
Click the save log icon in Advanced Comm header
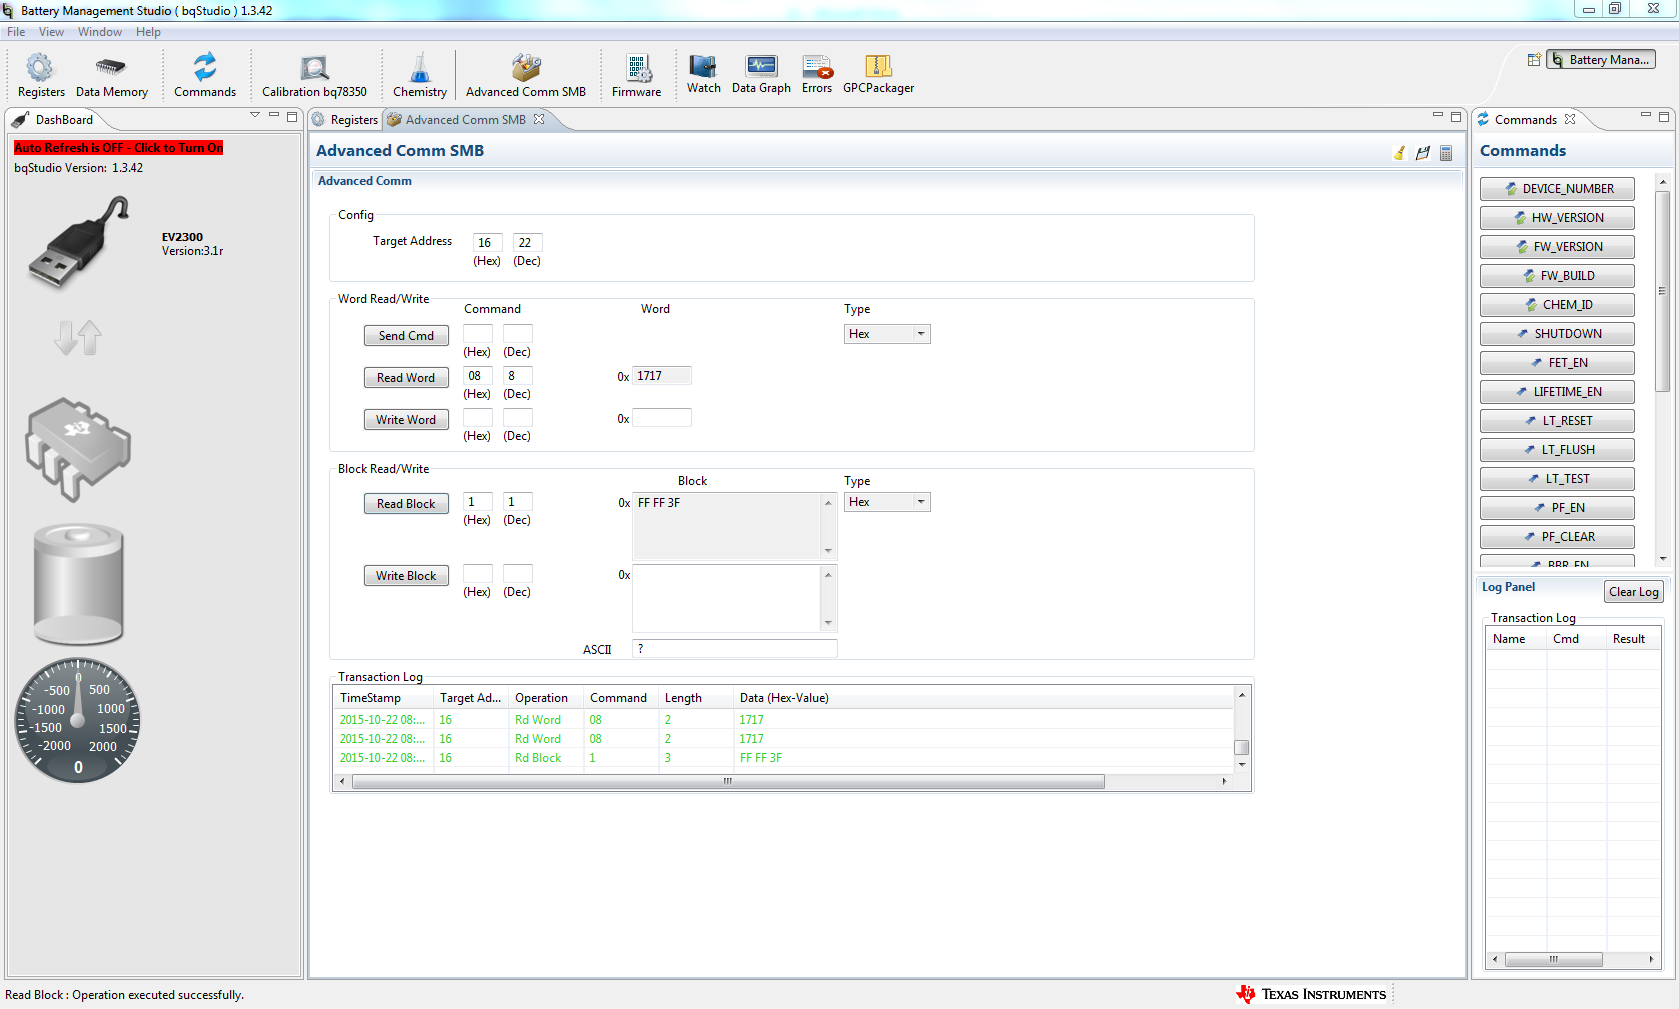click(x=1423, y=153)
